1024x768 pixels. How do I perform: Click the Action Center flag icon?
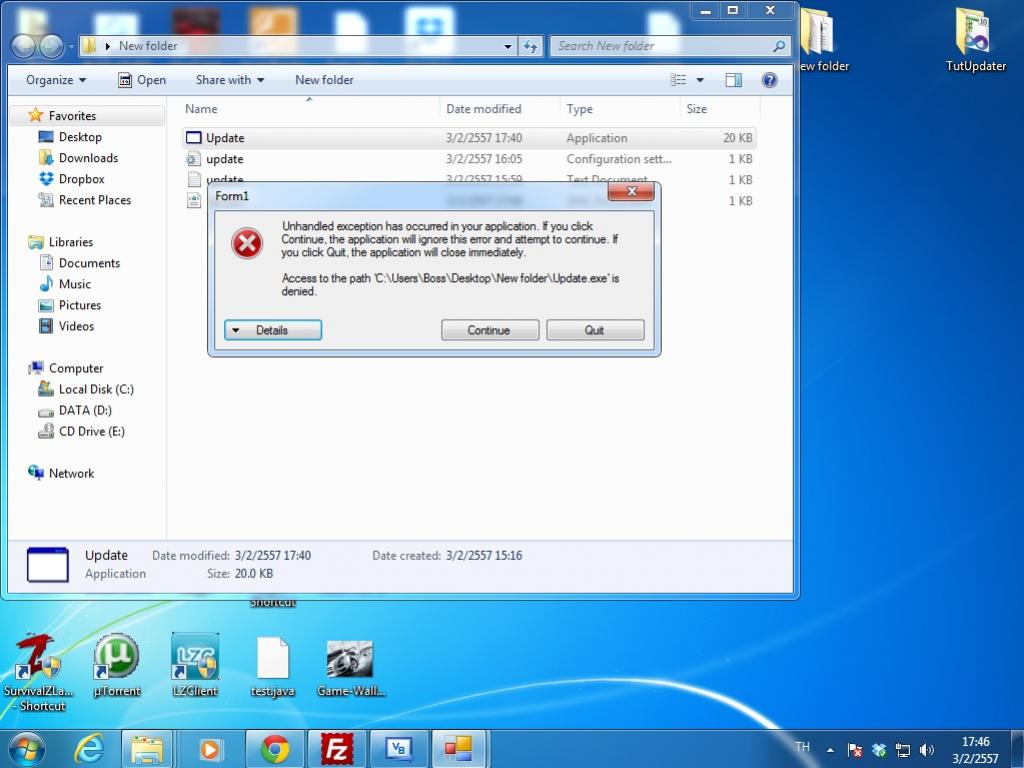pos(854,750)
